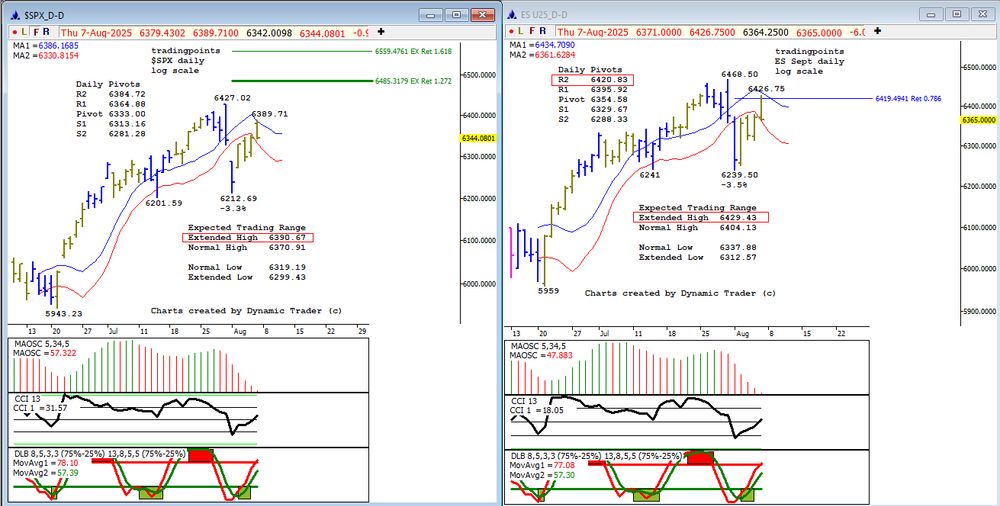Click MovAvg2 =57.30 in ES DLB panel
This screenshot has width=1000, height=506.
[543, 475]
